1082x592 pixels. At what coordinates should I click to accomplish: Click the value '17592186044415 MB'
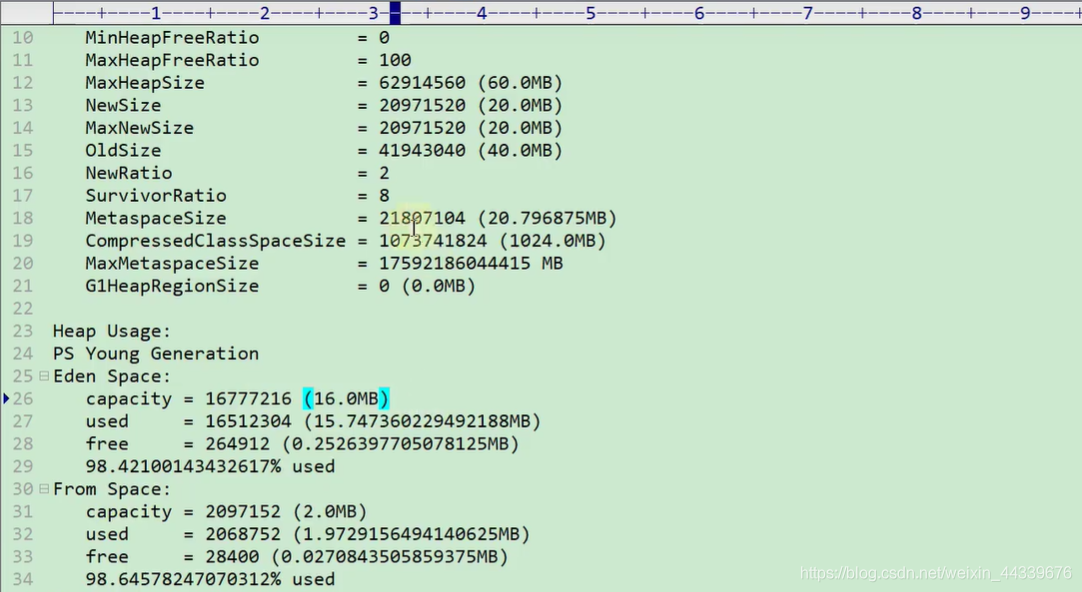[x=471, y=264]
